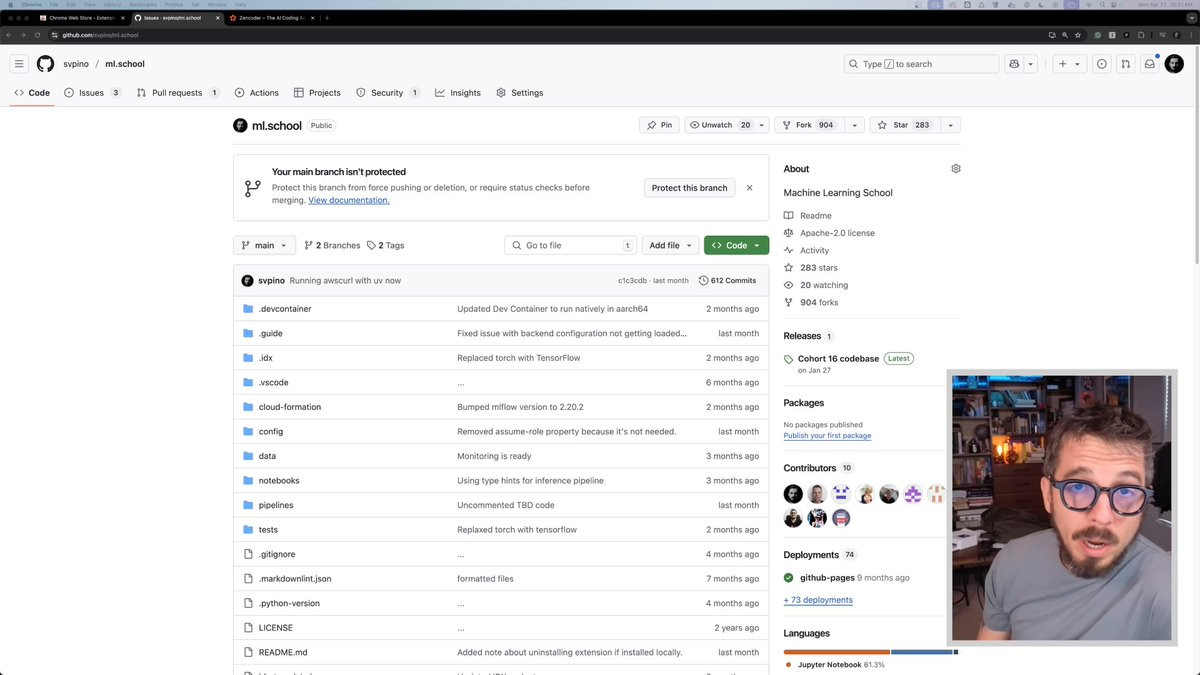1200x675 pixels.
Task: Open the GitHub hamburger navigation menu
Action: coord(19,64)
